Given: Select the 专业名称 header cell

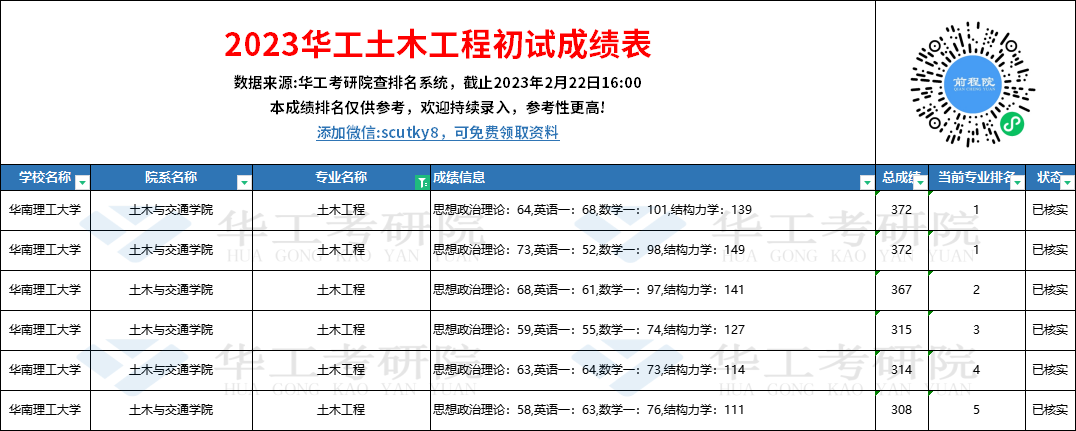Looking at the screenshot, I should (x=342, y=178).
